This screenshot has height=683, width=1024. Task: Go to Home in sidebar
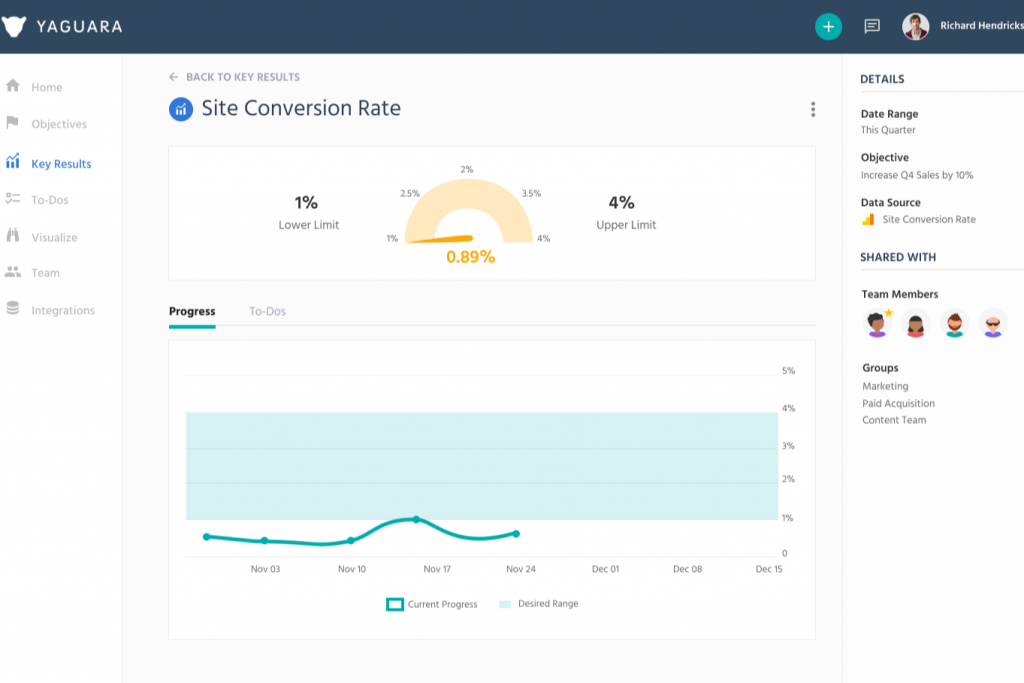[x=46, y=87]
